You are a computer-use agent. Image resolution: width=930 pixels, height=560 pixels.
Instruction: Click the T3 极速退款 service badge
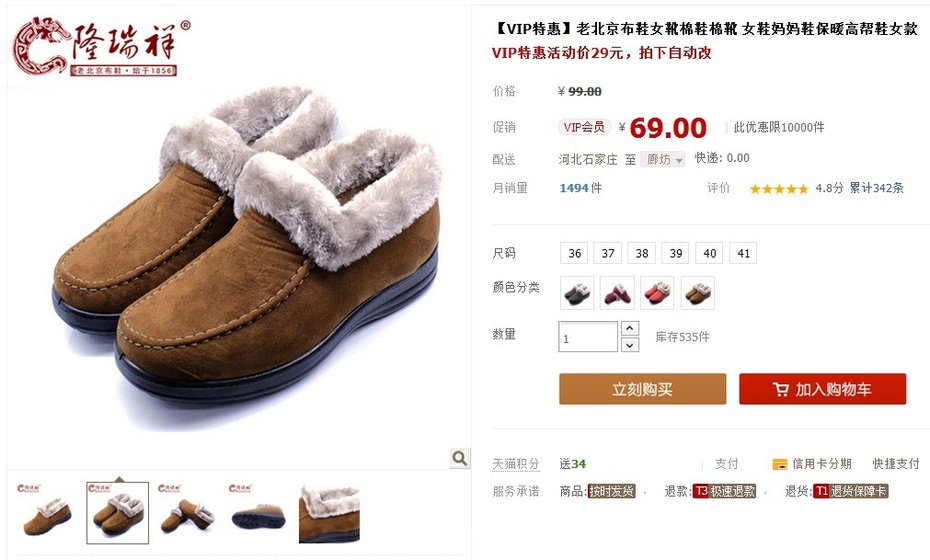click(724, 491)
